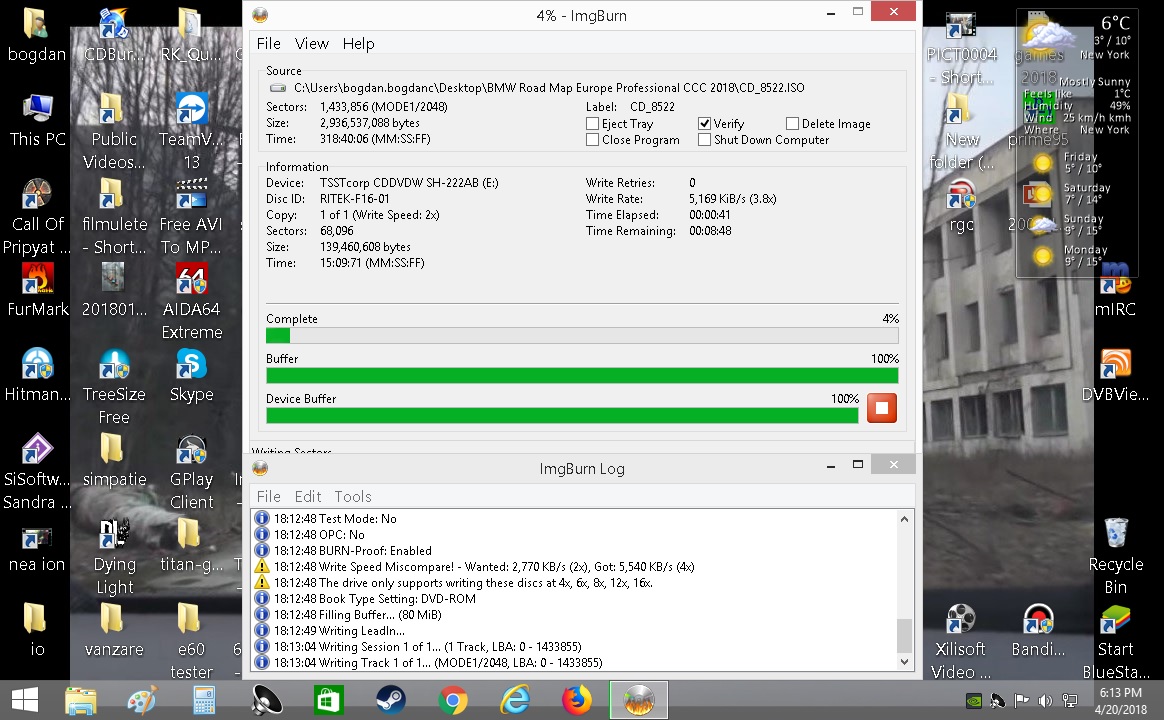
Task: Select the GPlay Client desktop icon
Action: (x=192, y=471)
